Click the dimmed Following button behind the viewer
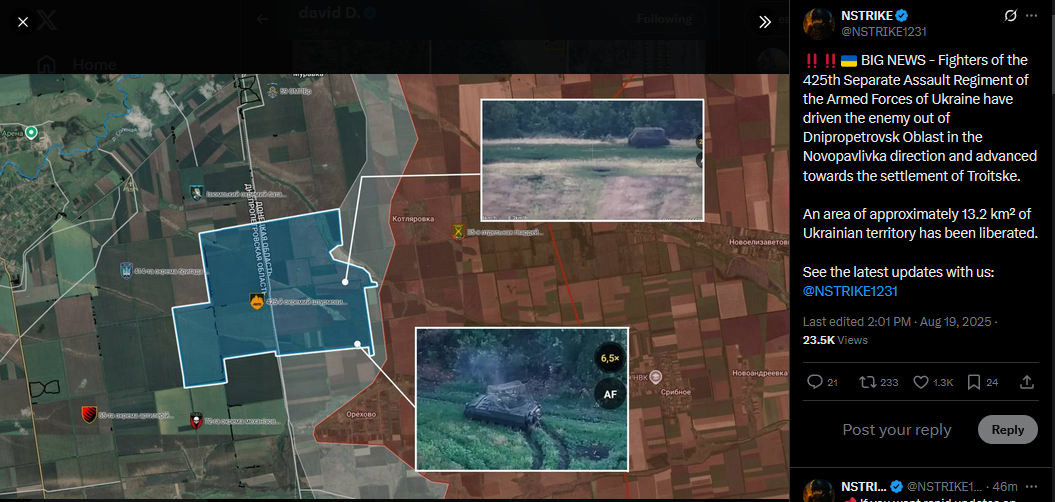The image size is (1055, 502). (665, 19)
